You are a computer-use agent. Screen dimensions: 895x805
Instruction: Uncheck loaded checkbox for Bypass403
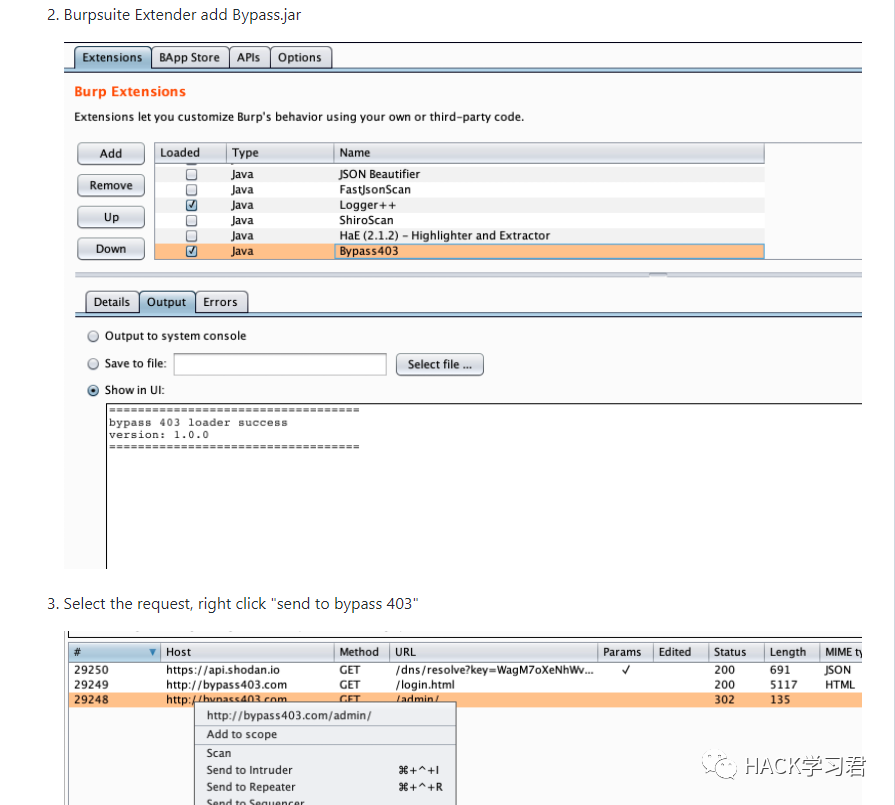click(192, 251)
